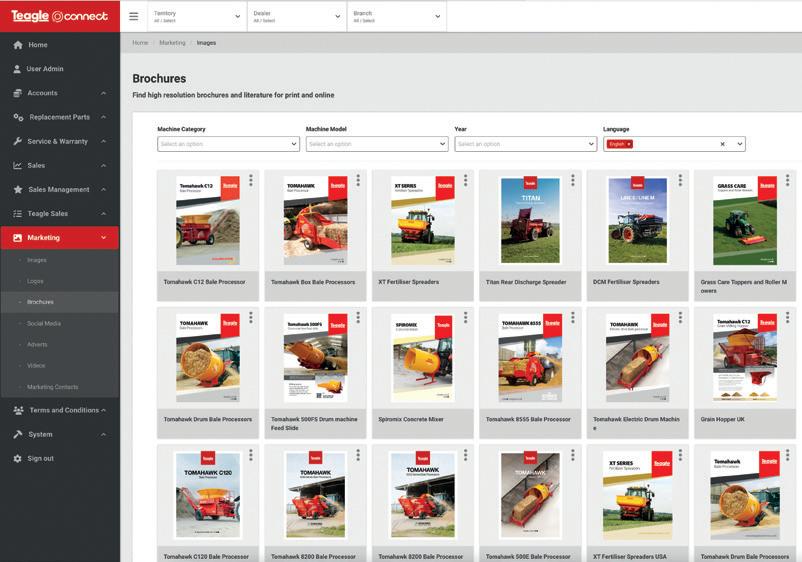802x562 pixels.
Task: Click the Sales Management star icon
Action: pyautogui.click(x=18, y=189)
